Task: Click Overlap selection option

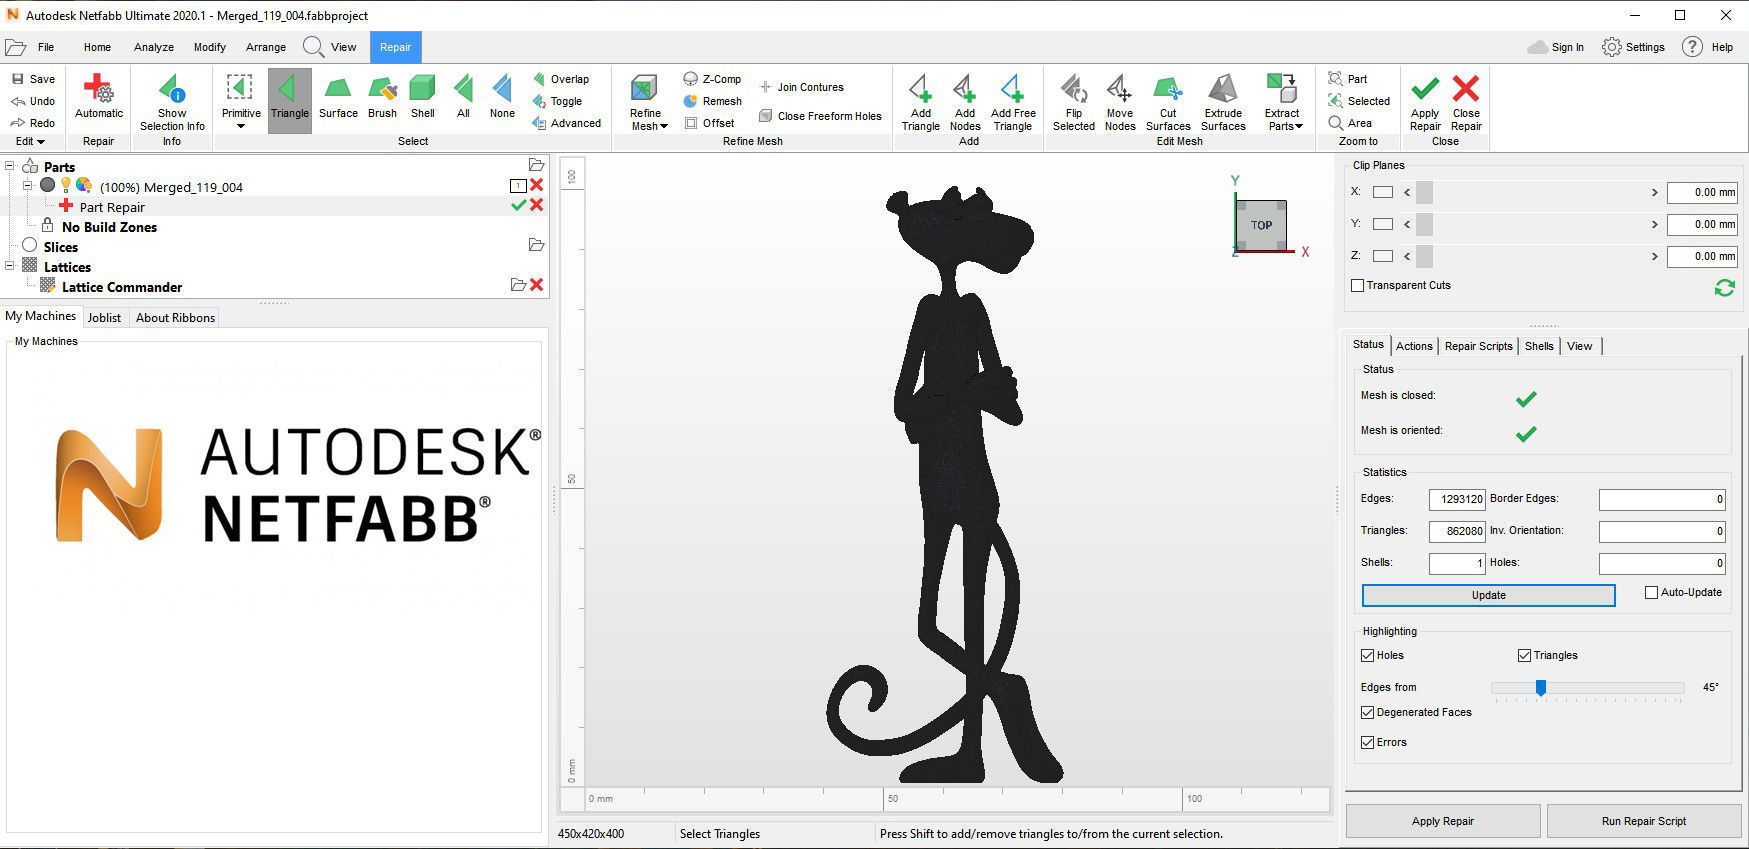Action: [x=561, y=79]
